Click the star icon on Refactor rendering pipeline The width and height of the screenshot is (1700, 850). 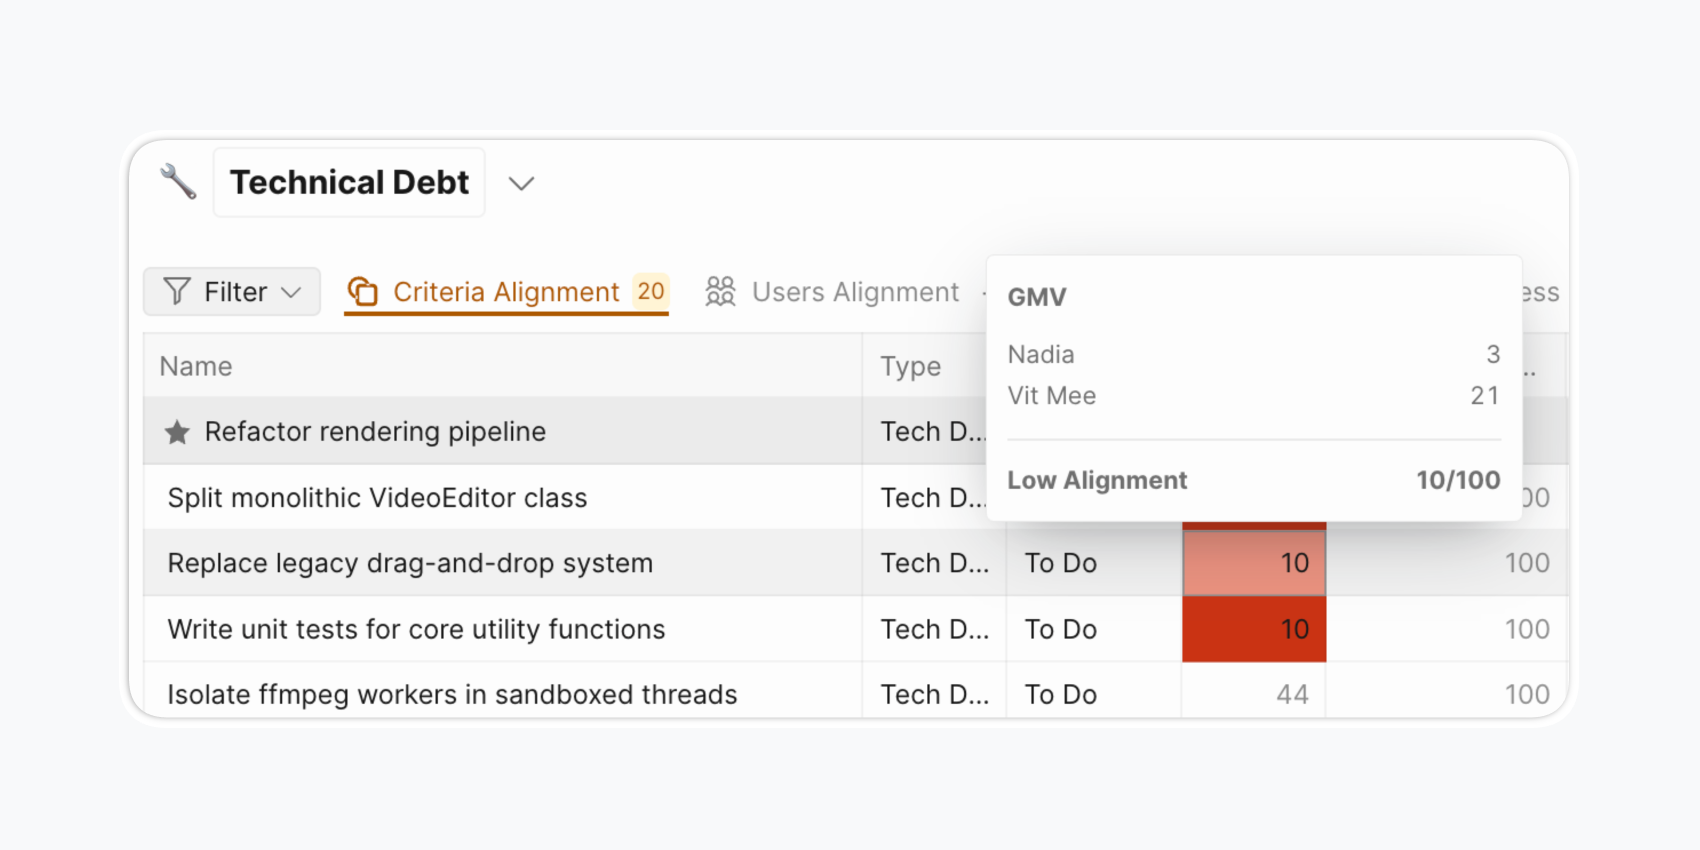[x=177, y=432]
